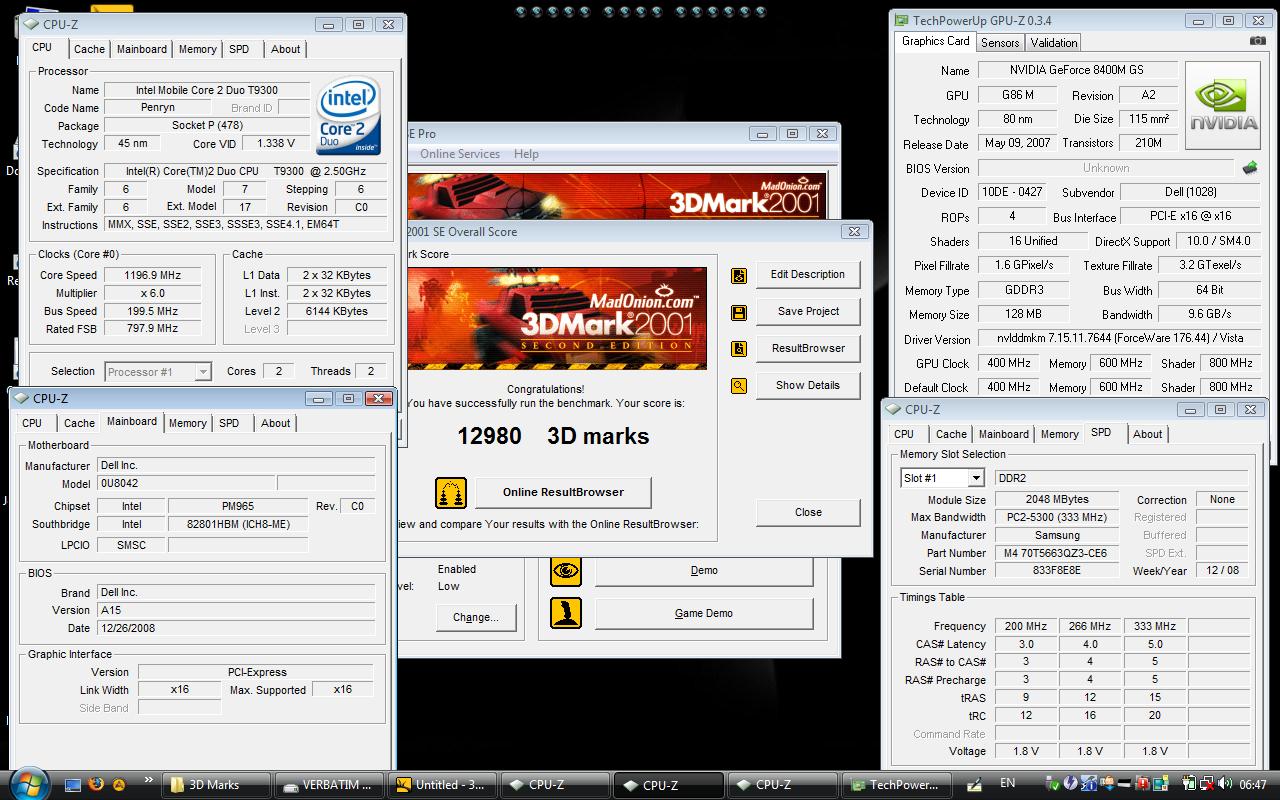Viewport: 1280px width, 800px height.
Task: Click the GPU-Z screenshot camera icon
Action: click(1258, 41)
